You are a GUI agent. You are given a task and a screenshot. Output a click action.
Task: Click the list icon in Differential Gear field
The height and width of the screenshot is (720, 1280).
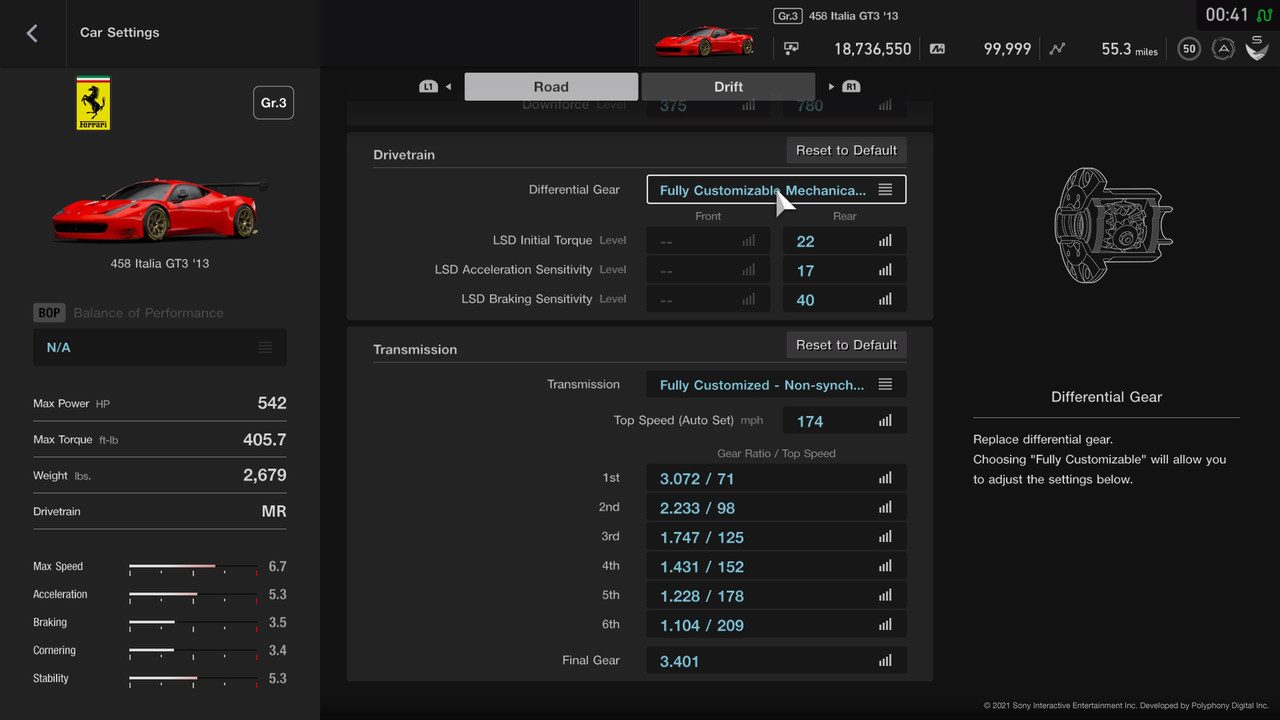pyautogui.click(x=885, y=190)
